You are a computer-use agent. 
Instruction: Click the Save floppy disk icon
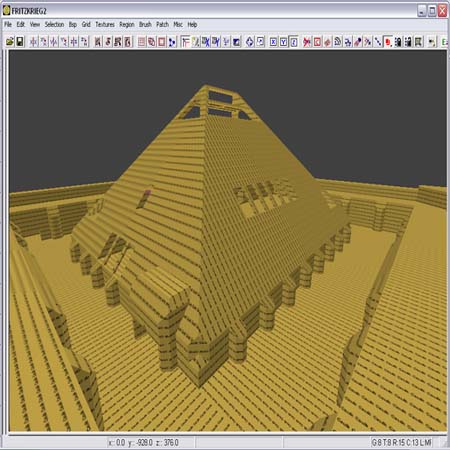click(20, 42)
